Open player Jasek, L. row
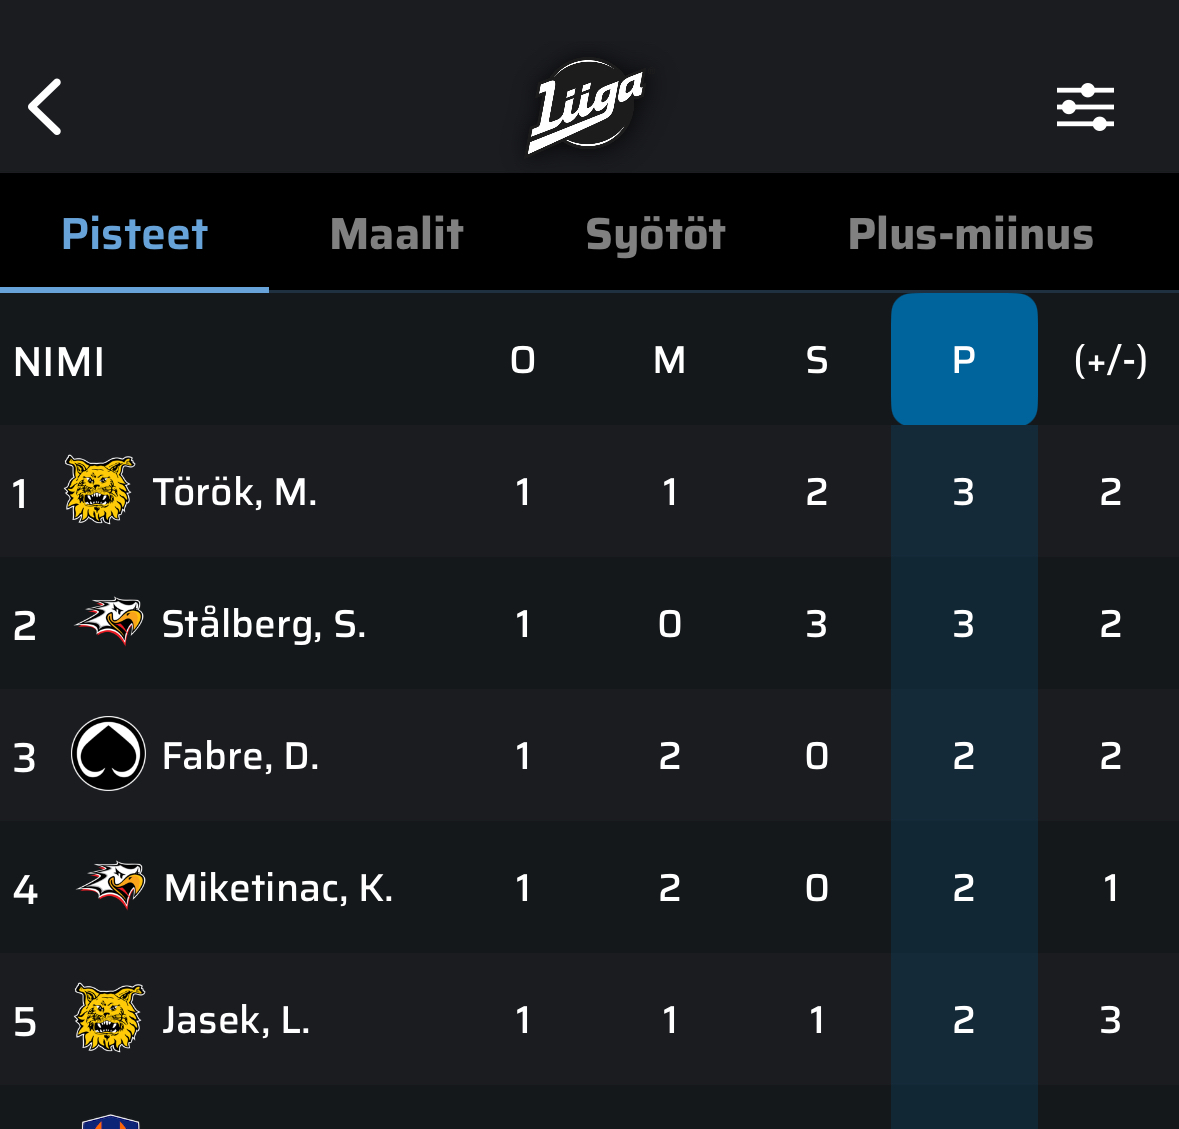This screenshot has width=1179, height=1129. [590, 1019]
